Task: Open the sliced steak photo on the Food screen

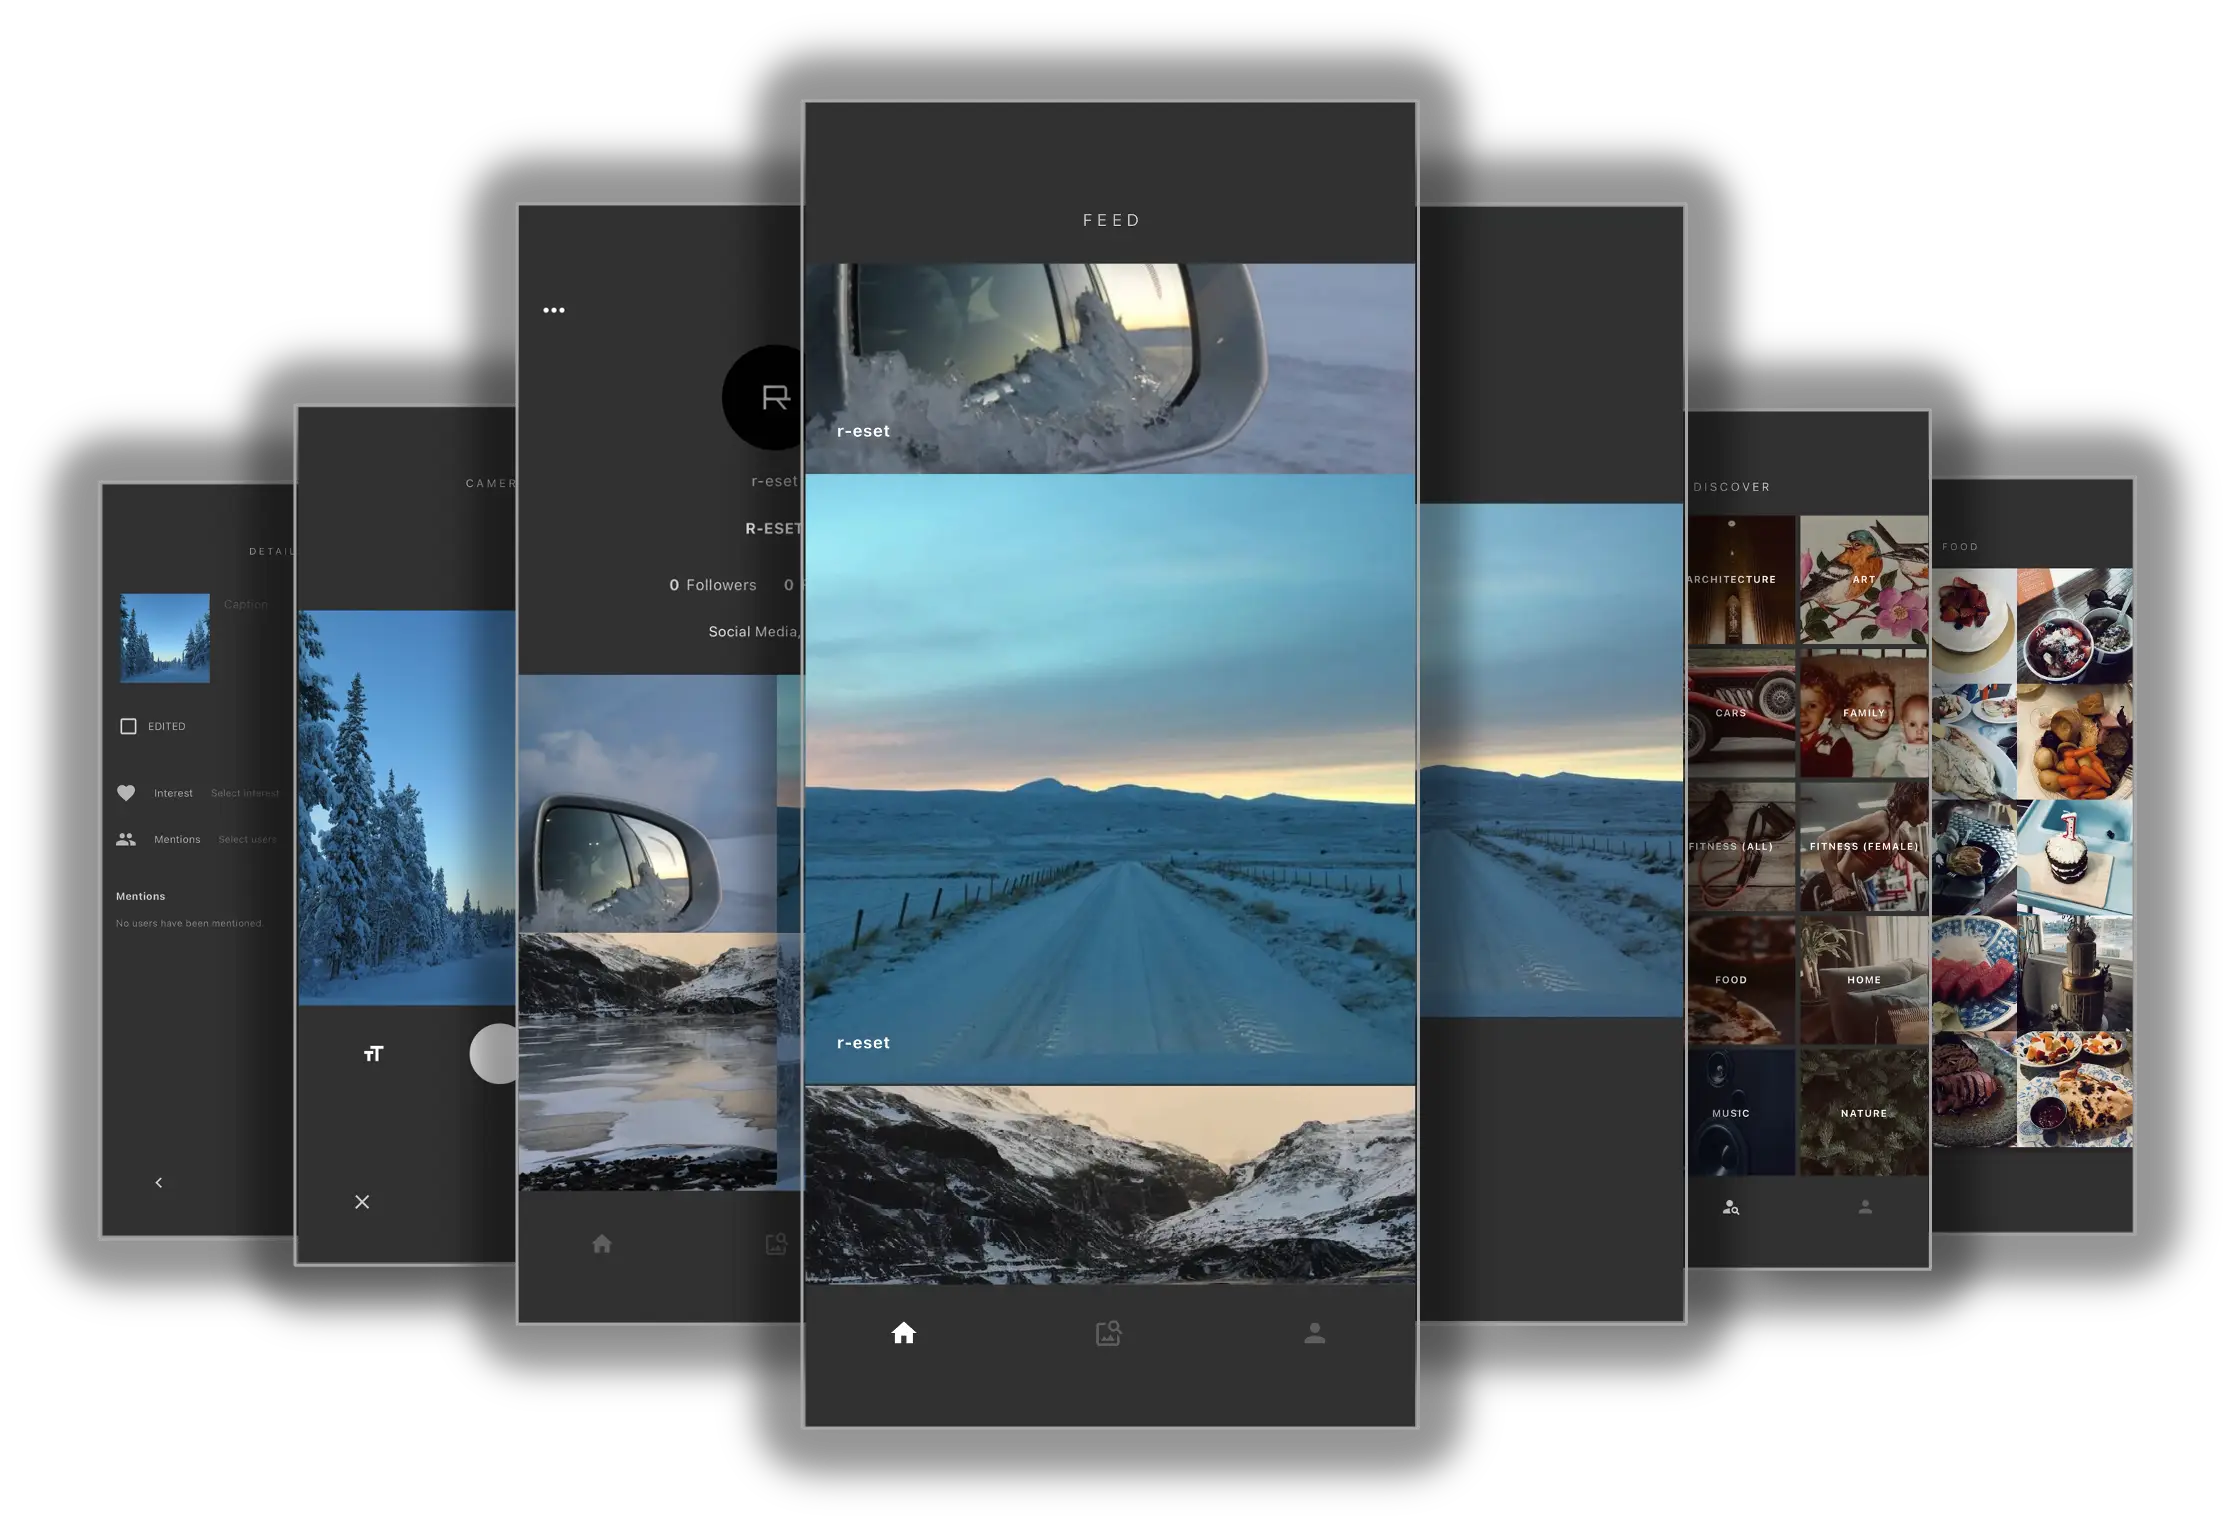Action: point(1974,1090)
